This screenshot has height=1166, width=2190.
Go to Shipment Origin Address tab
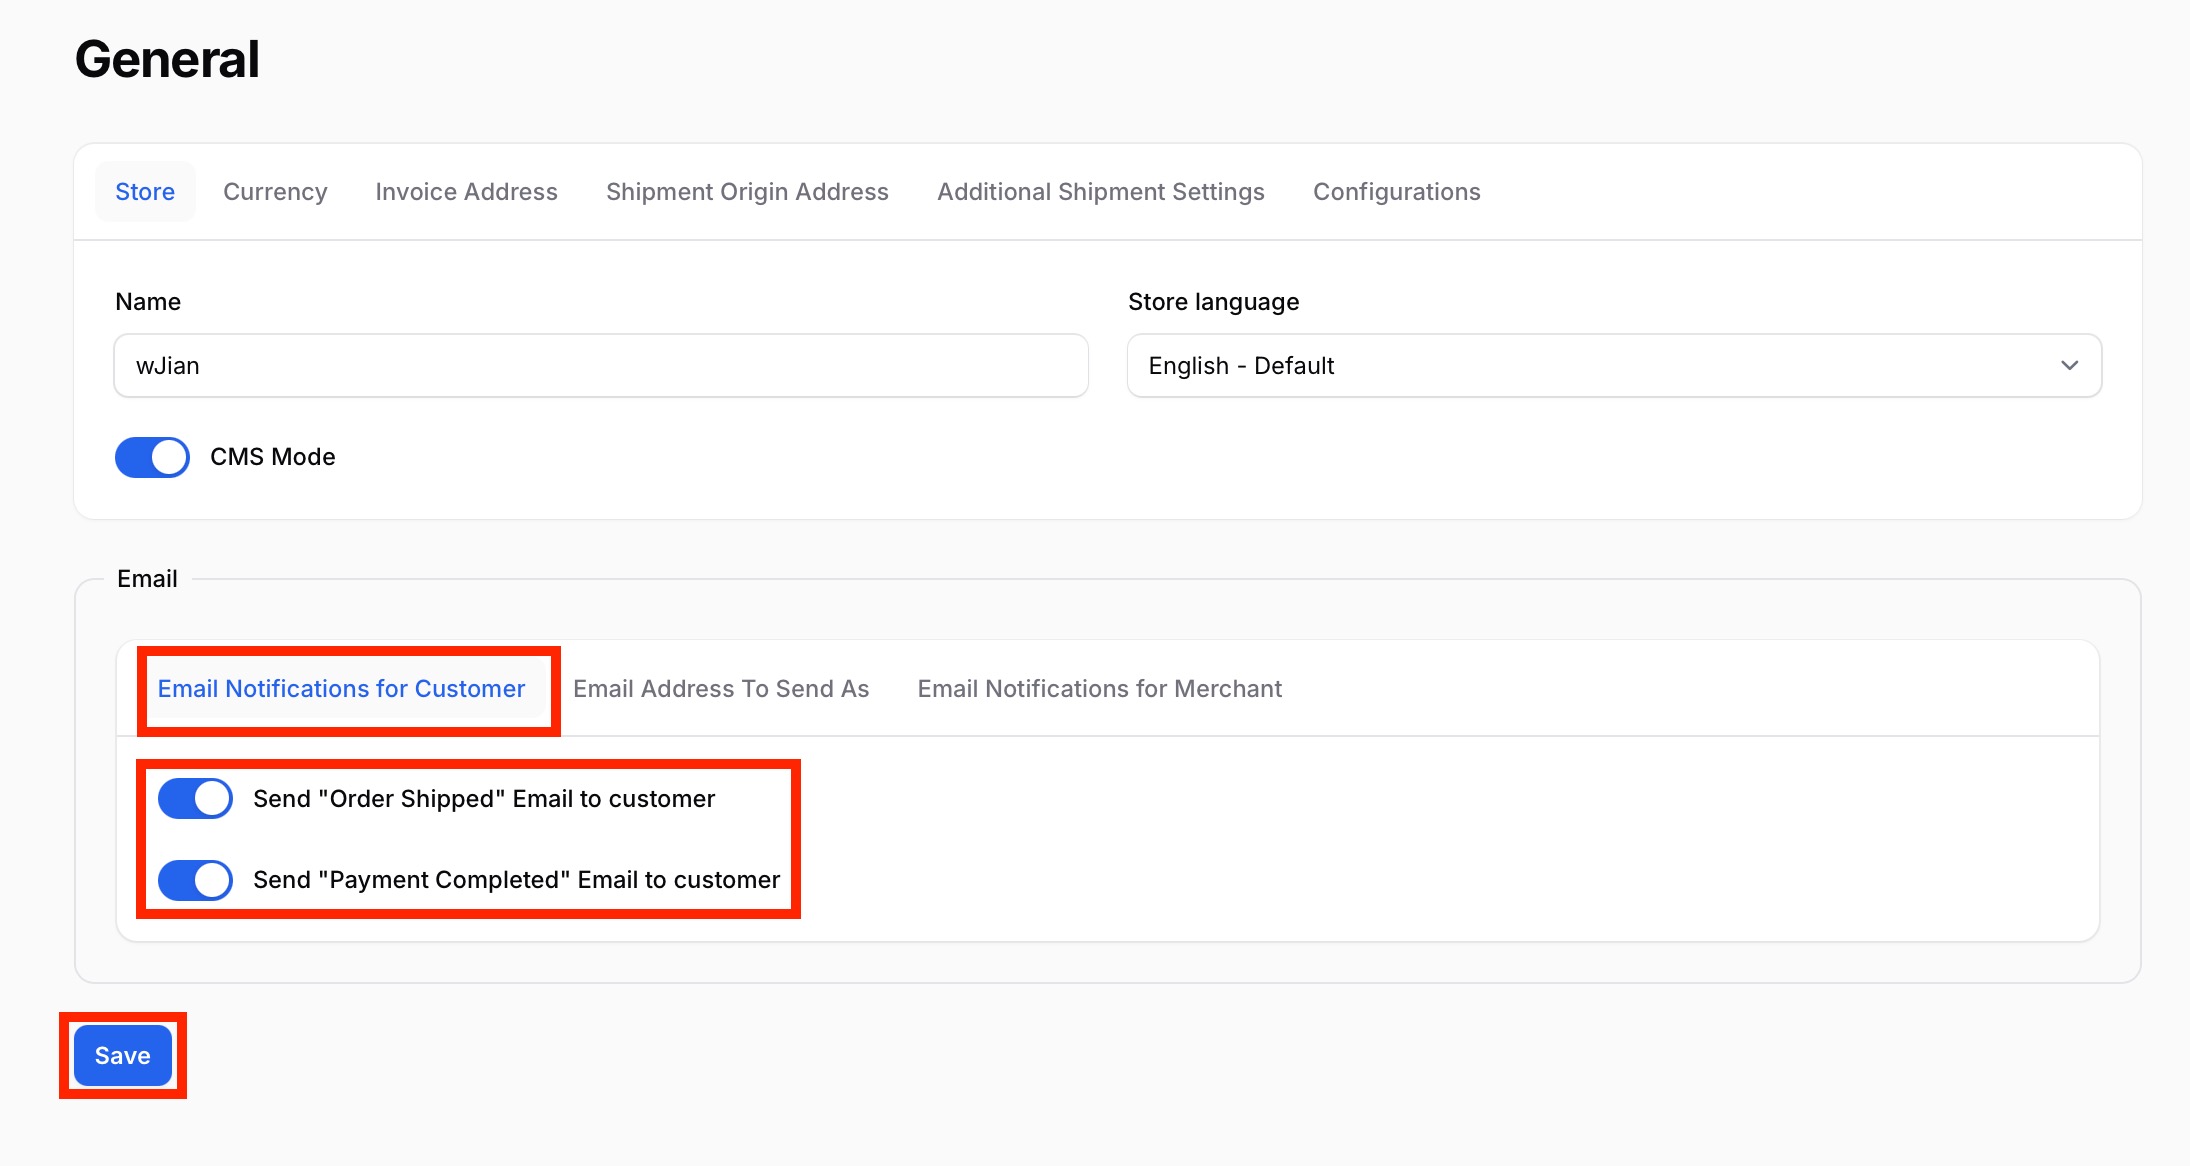coord(747,192)
